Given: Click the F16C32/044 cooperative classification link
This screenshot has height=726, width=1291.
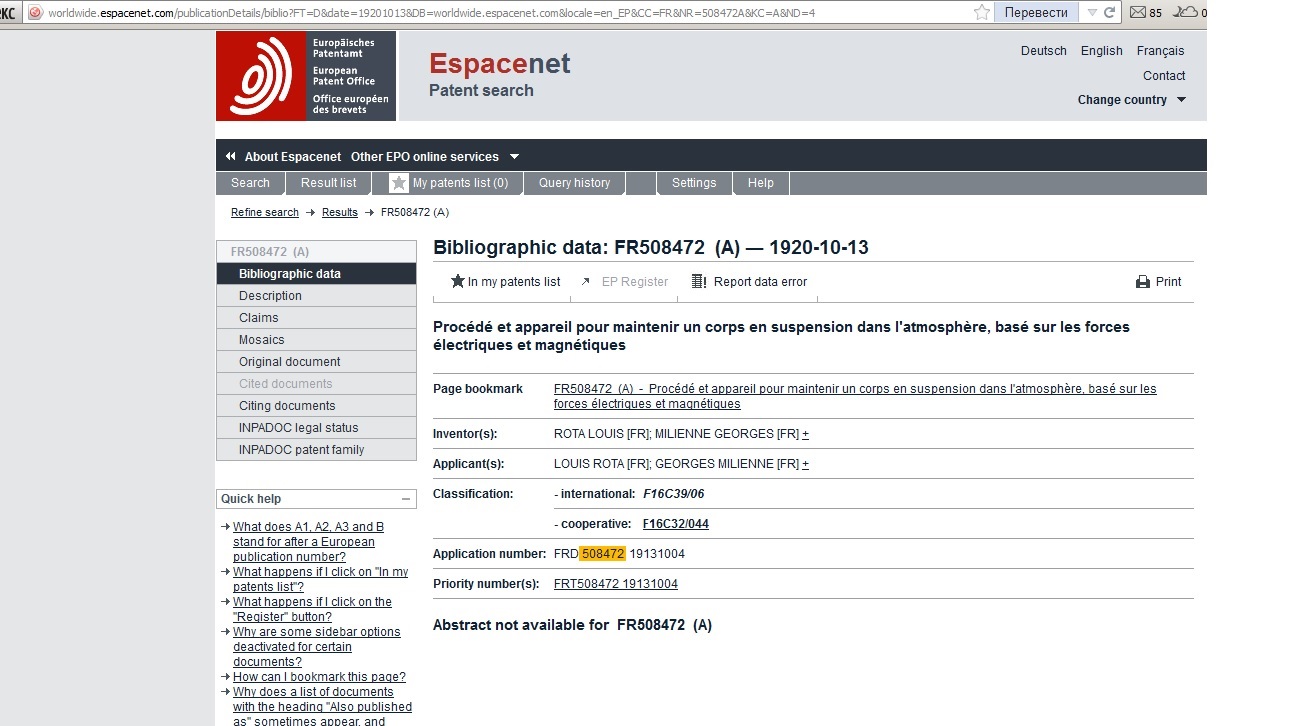Looking at the screenshot, I should pyautogui.click(x=675, y=524).
